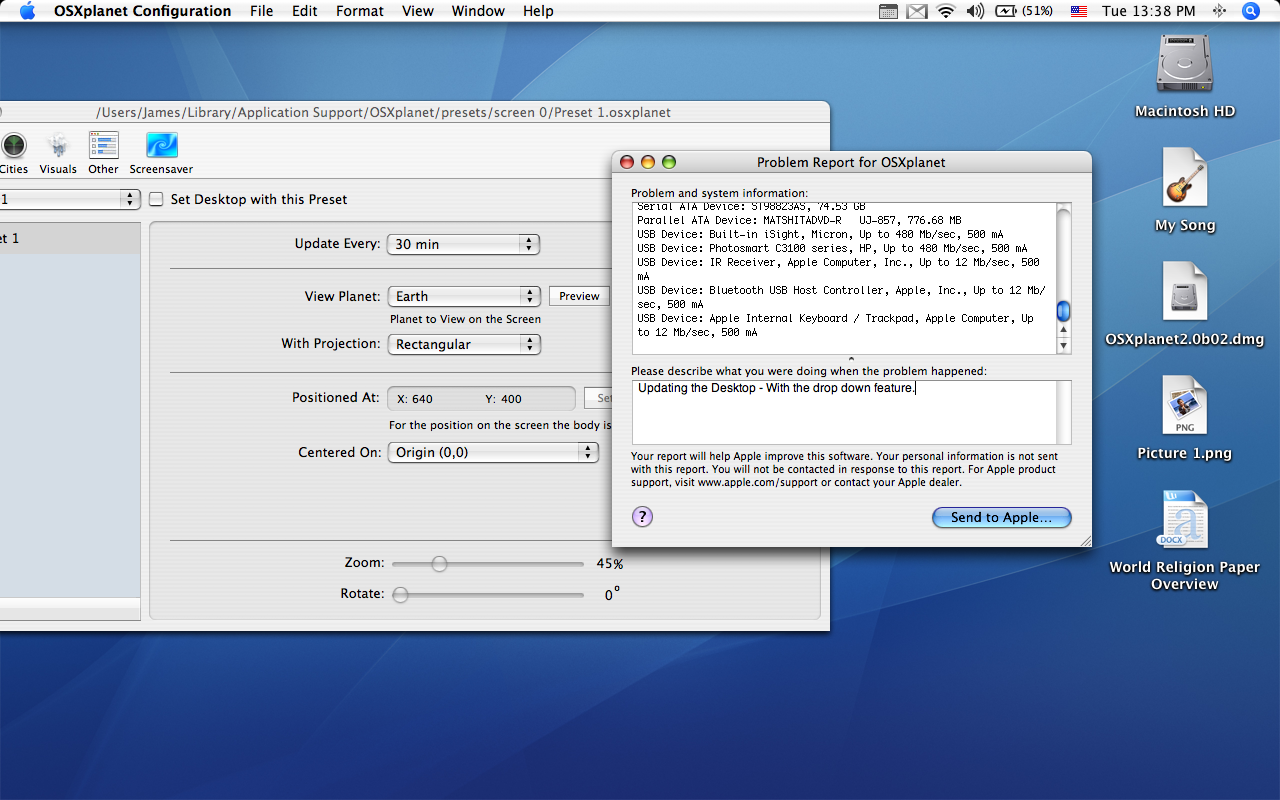
Task: Select the My Song desktop file
Action: 1185,190
